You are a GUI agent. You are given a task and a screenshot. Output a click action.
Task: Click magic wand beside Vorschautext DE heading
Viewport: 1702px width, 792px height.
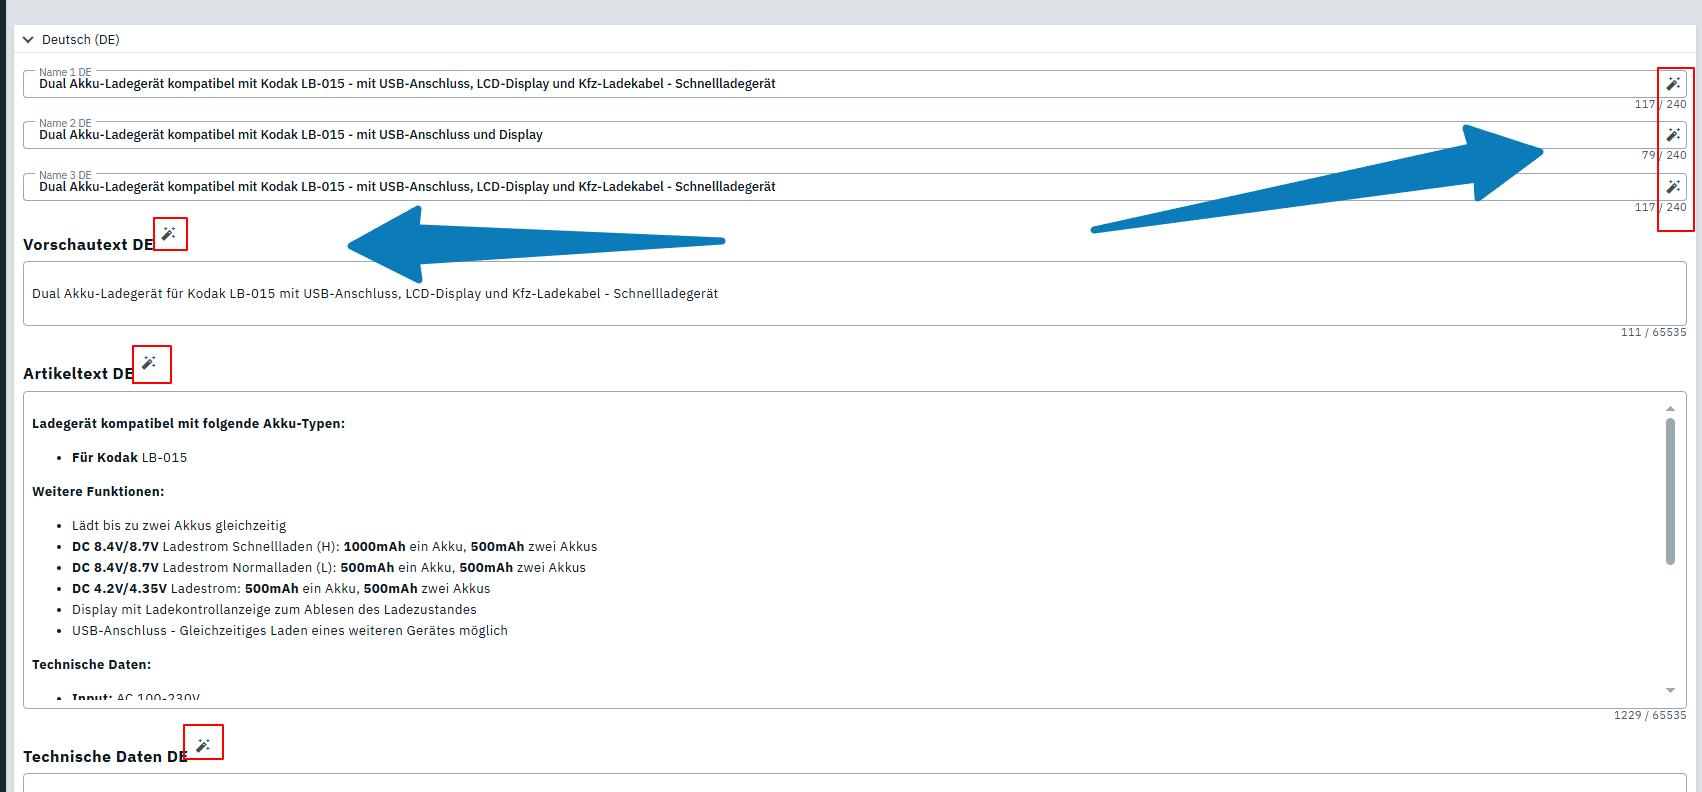click(x=169, y=234)
